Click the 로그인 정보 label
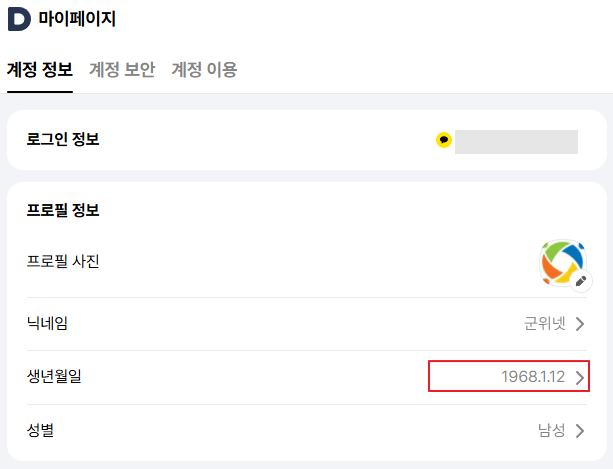This screenshot has width=613, height=469. [63, 139]
